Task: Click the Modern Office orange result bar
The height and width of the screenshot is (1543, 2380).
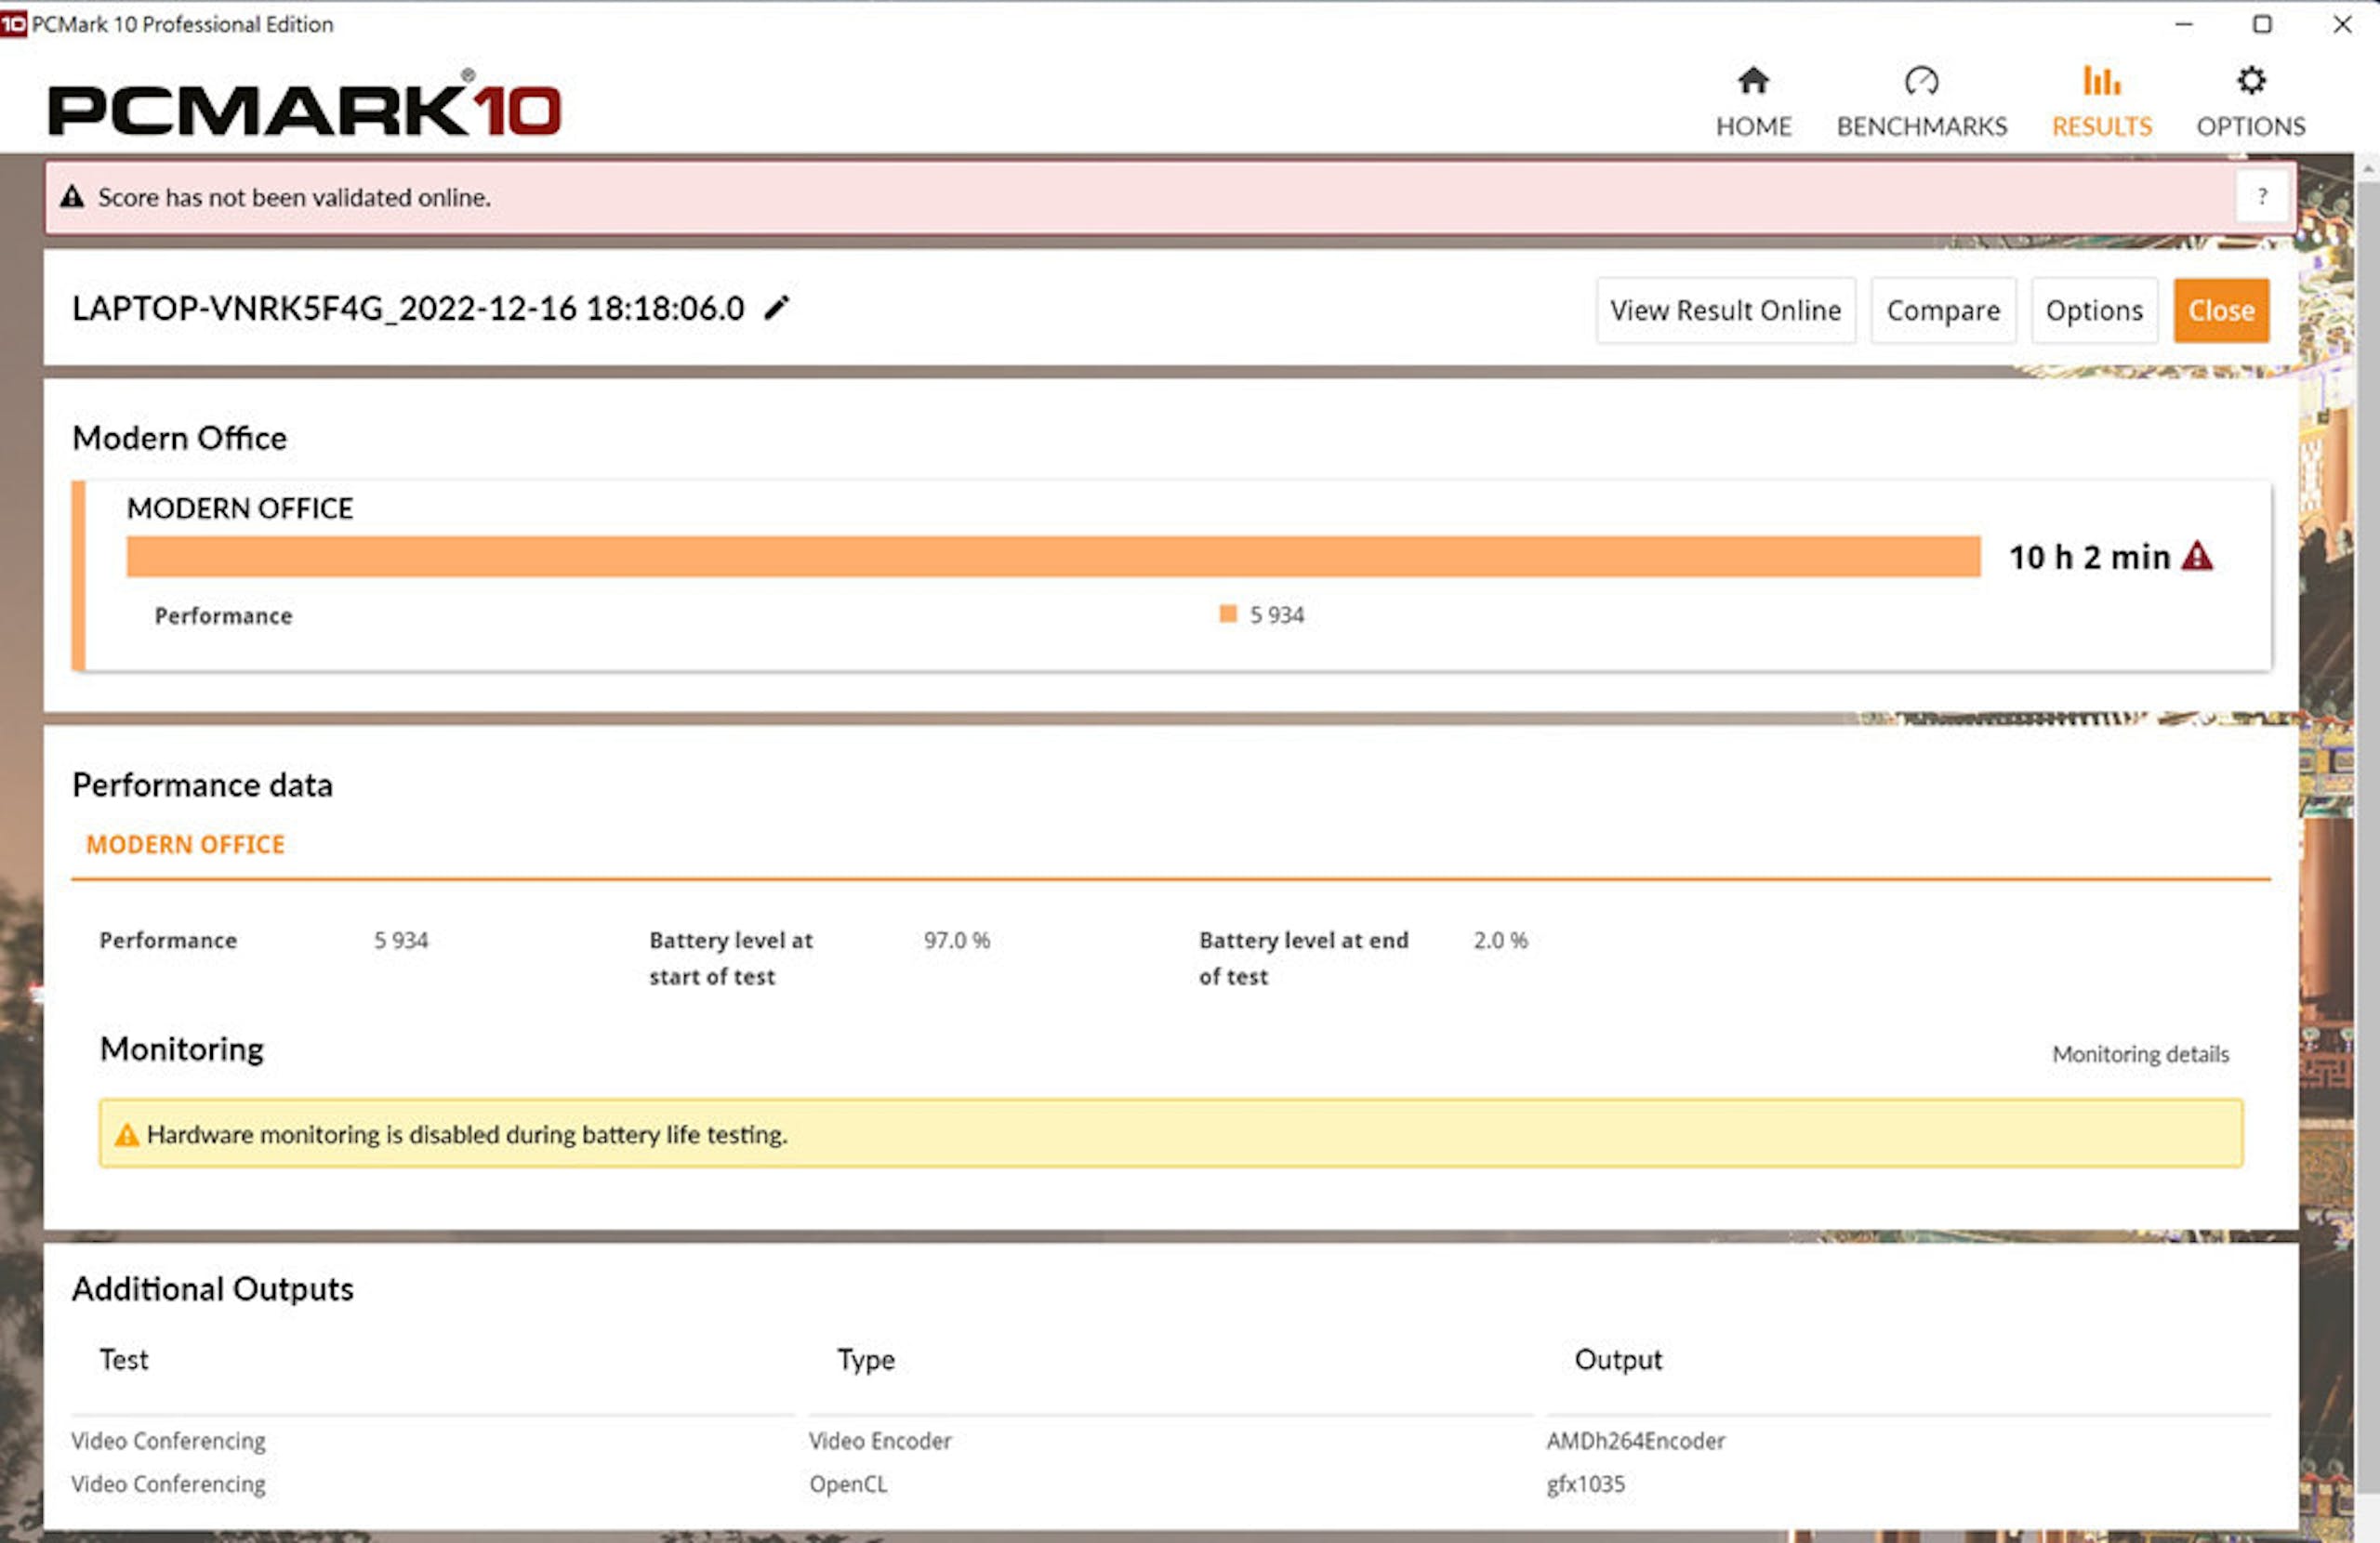Action: pos(1053,557)
